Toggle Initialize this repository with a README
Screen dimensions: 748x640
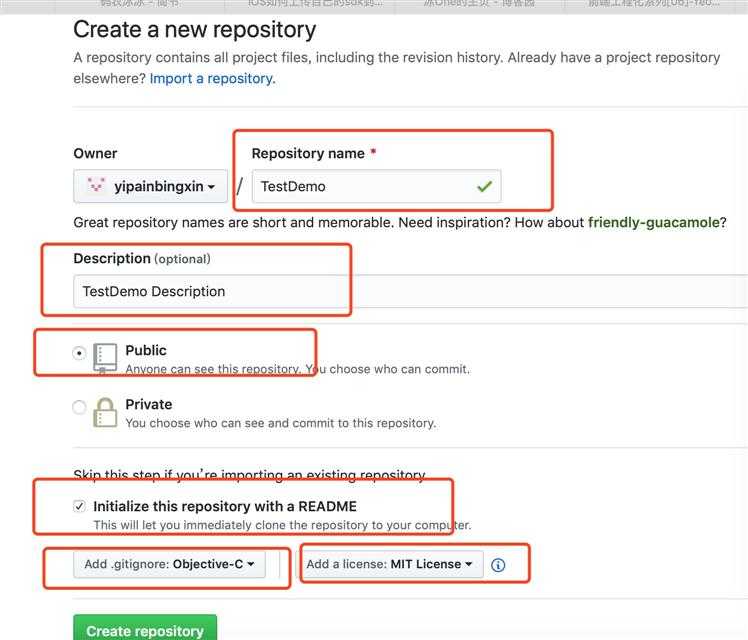point(80,507)
